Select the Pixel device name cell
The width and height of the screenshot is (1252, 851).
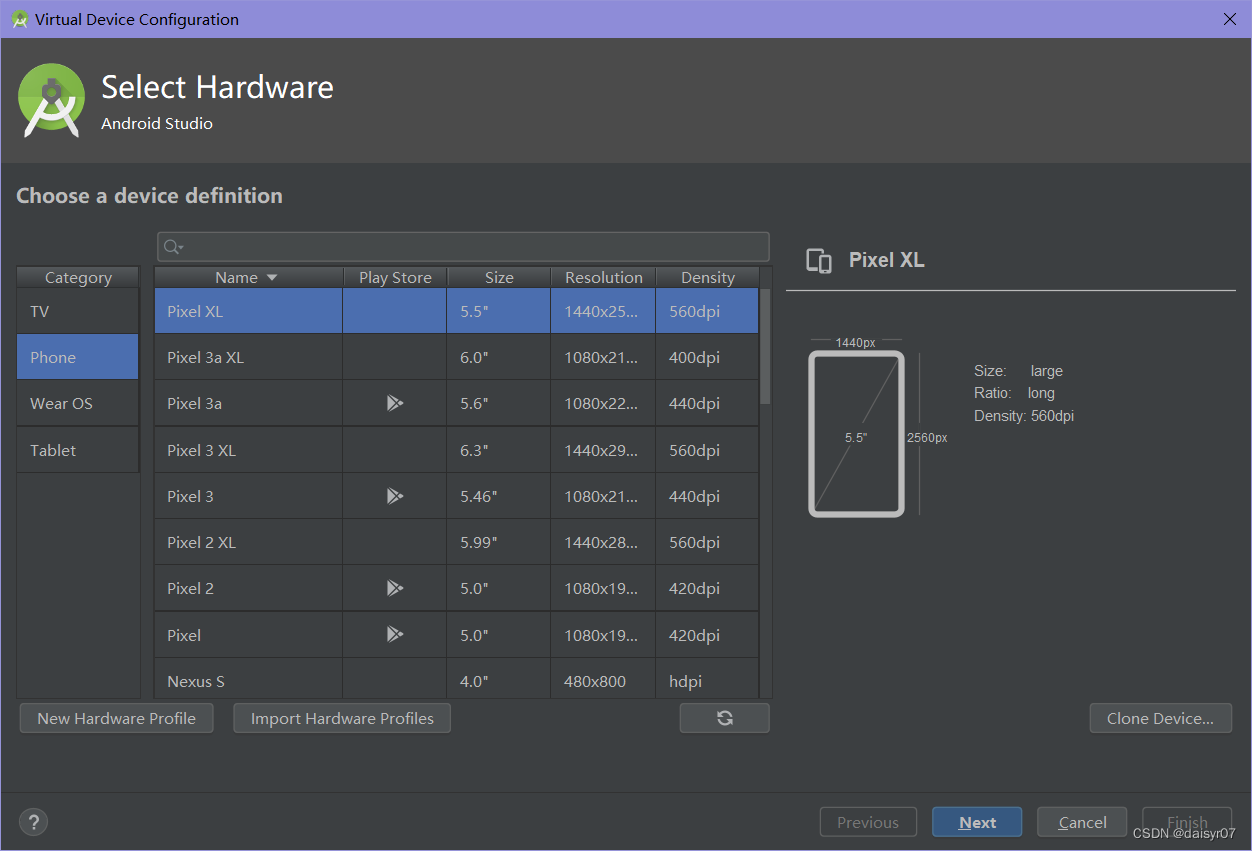[248, 634]
